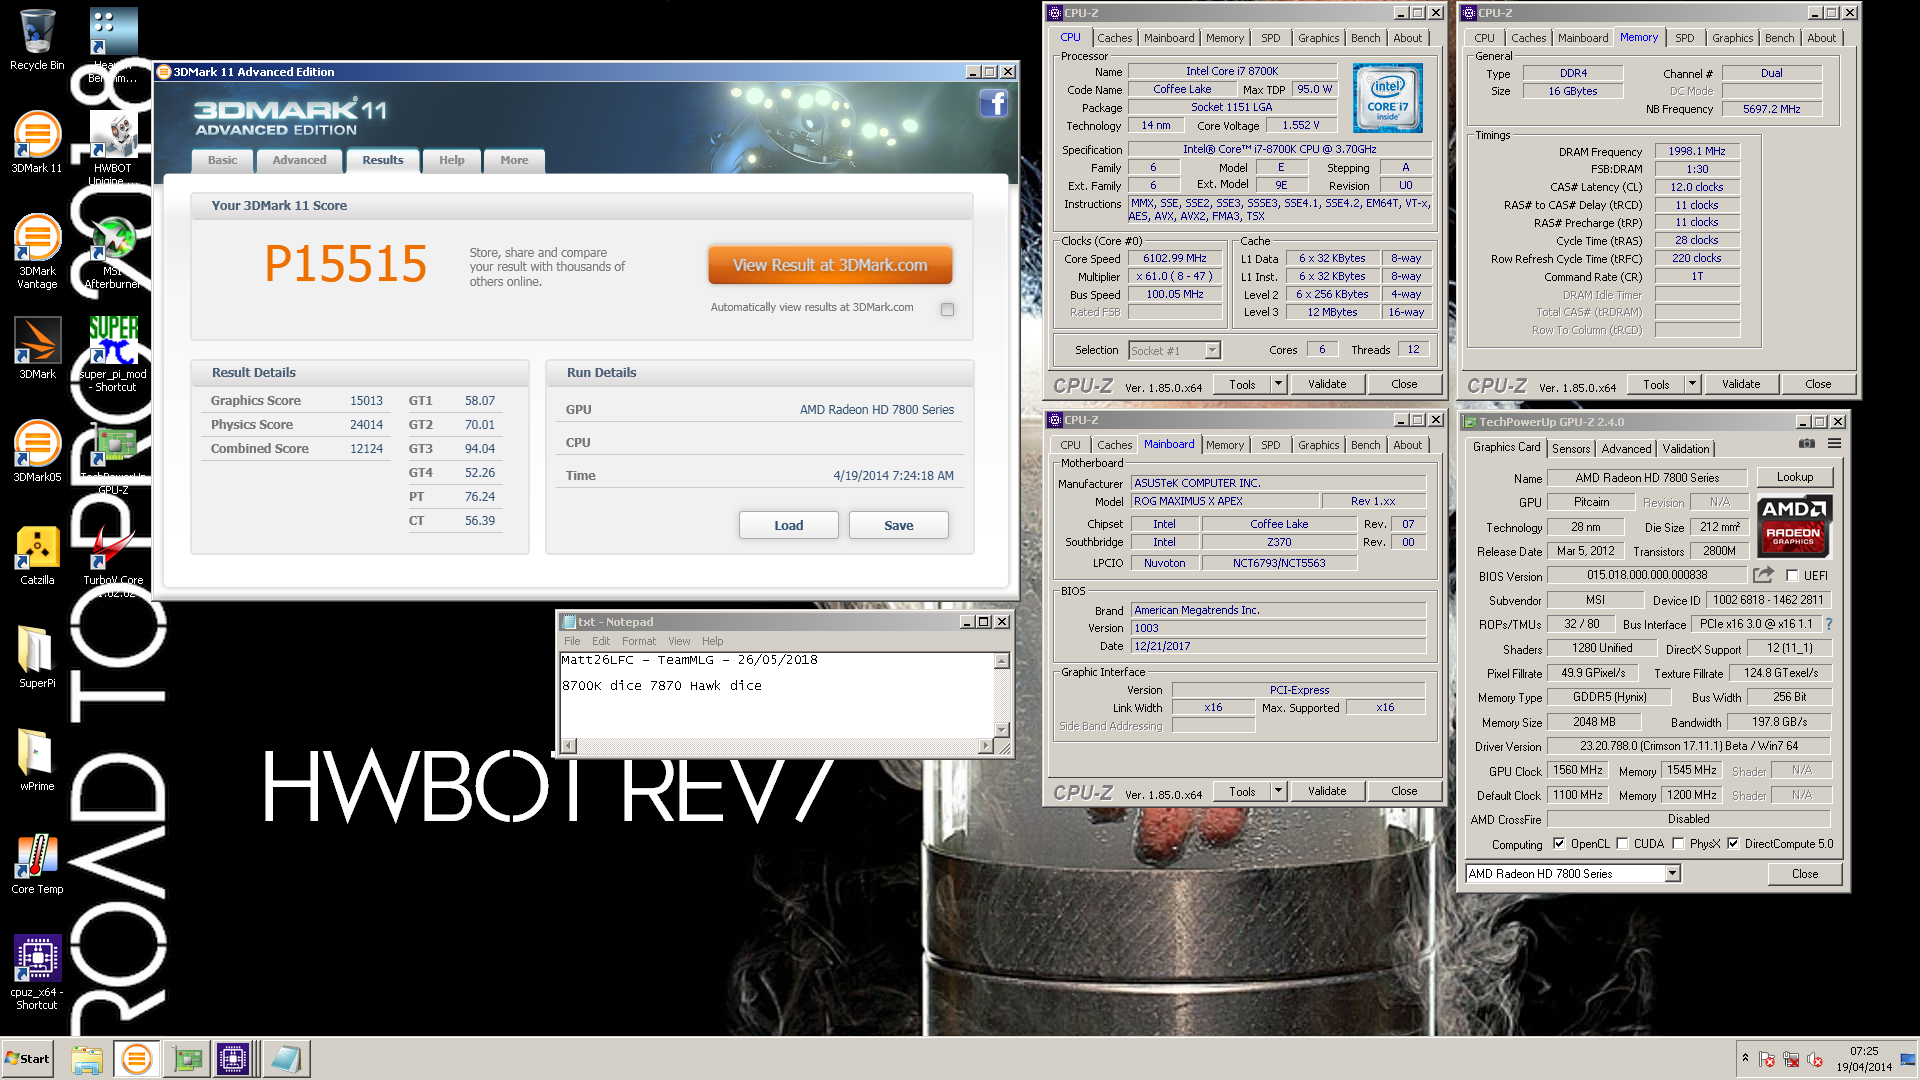
Task: Open the Format menu in Notepad
Action: point(638,641)
